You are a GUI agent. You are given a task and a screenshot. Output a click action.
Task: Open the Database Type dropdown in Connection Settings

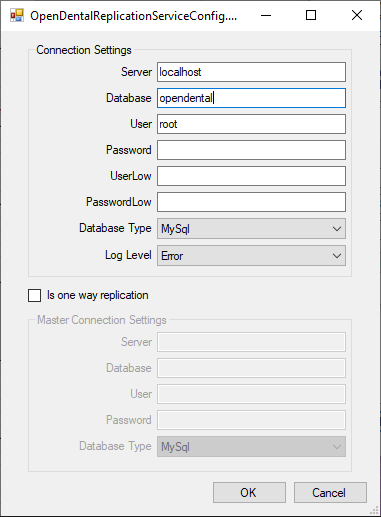[x=251, y=229]
